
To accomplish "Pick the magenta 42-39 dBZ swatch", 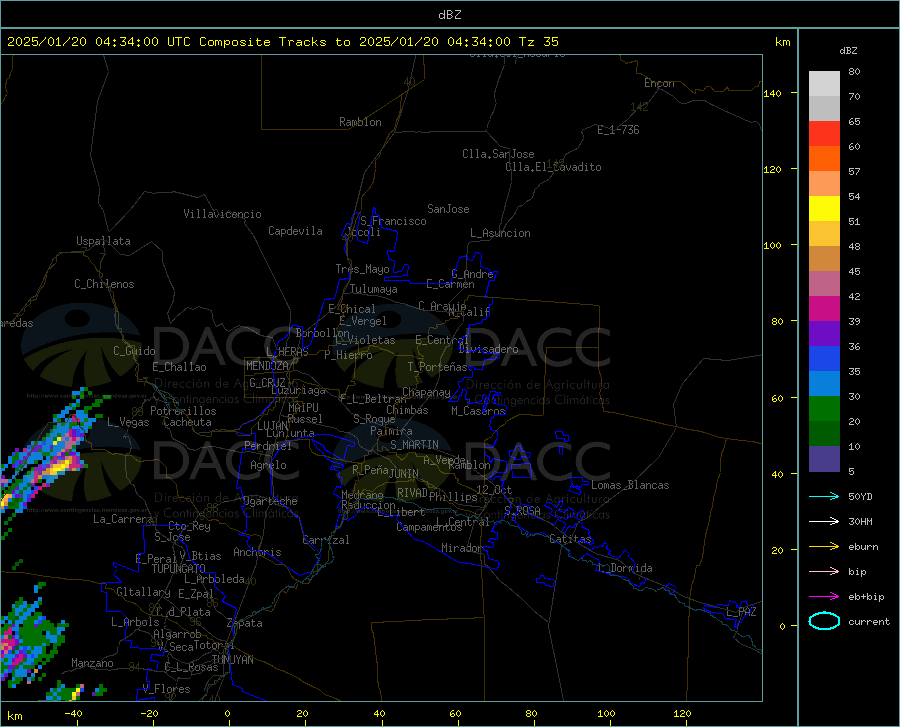I will point(824,309).
